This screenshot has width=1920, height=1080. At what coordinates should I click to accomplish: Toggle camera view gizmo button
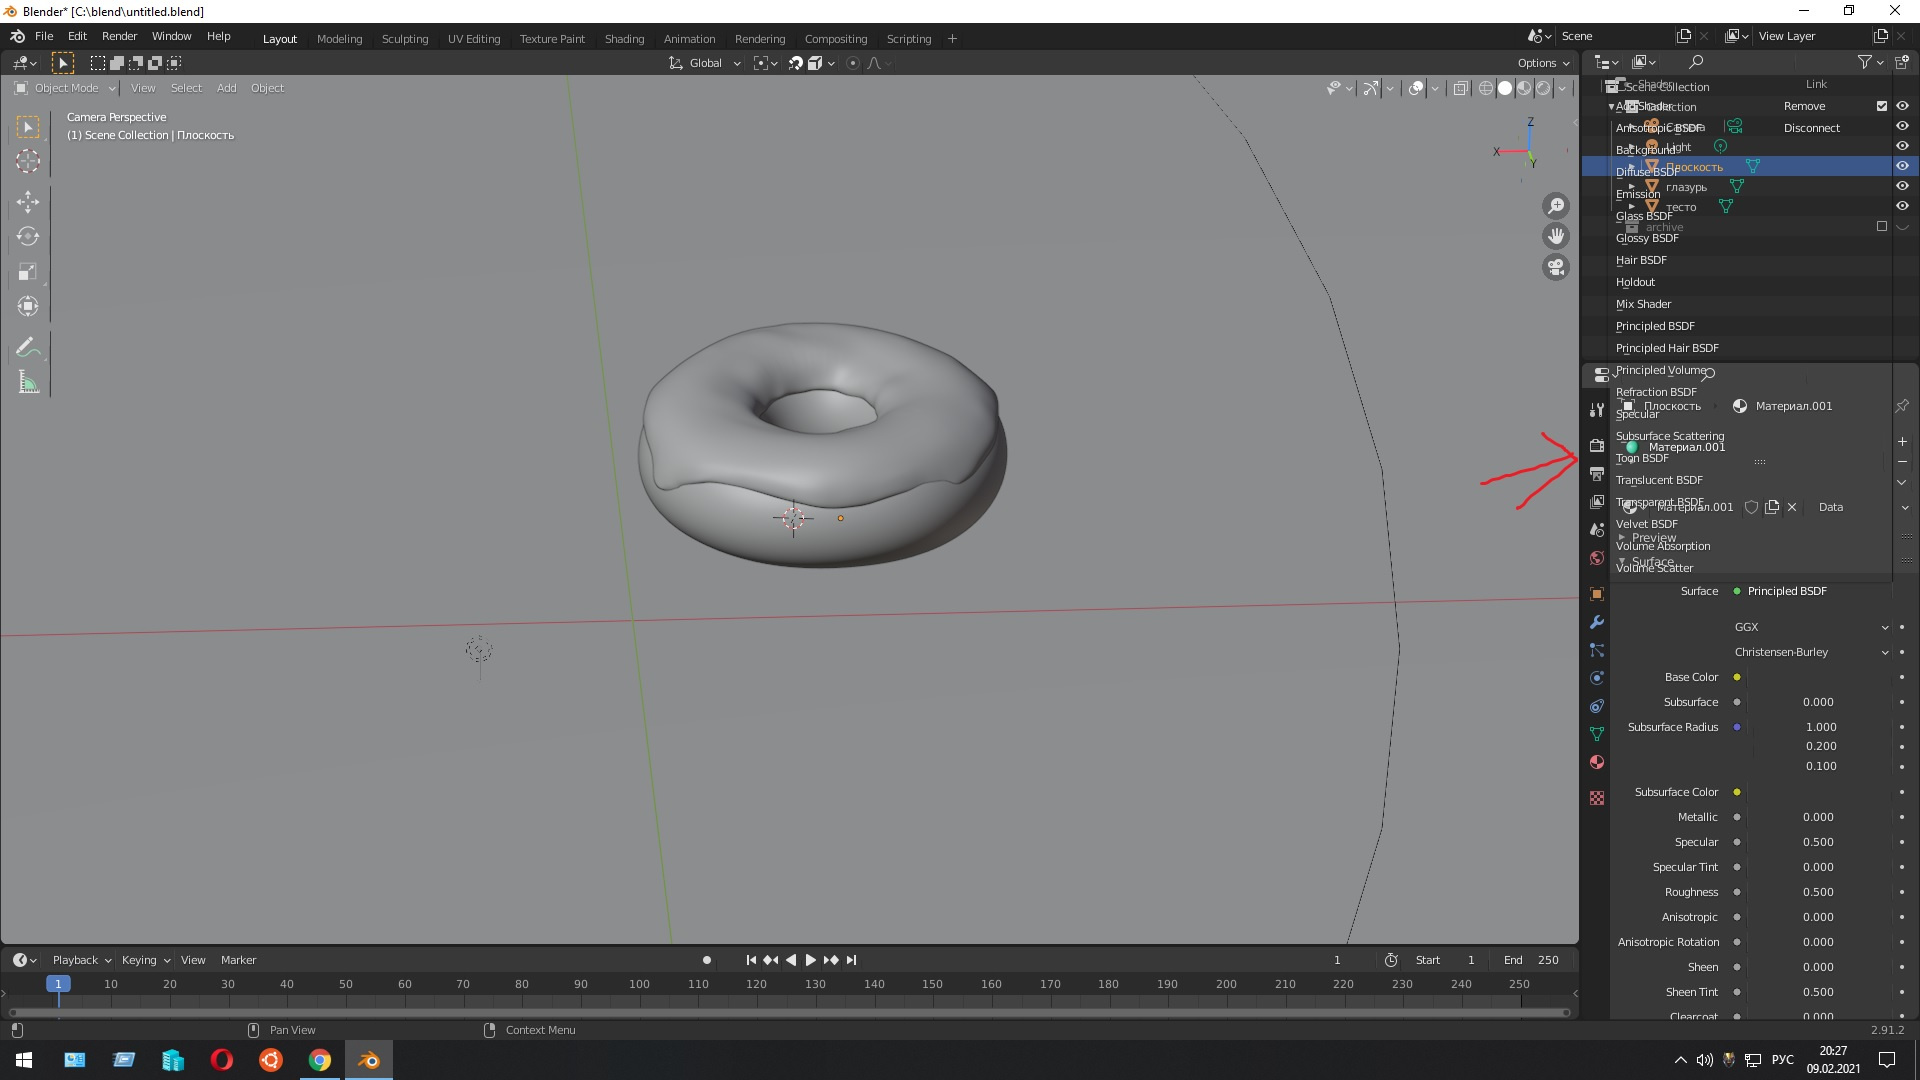(x=1556, y=267)
